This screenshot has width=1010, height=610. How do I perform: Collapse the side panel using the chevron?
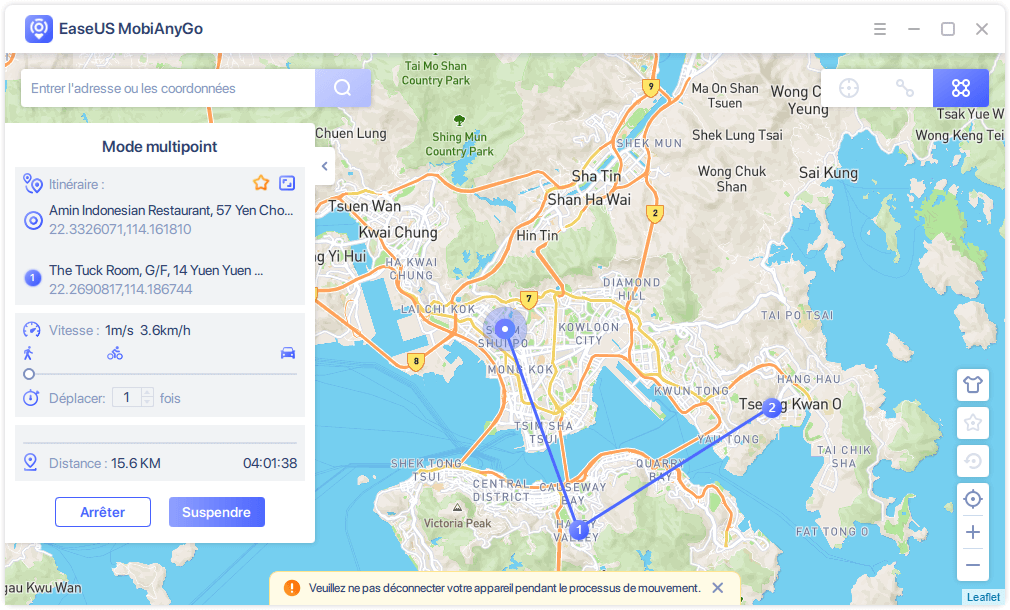tap(325, 167)
